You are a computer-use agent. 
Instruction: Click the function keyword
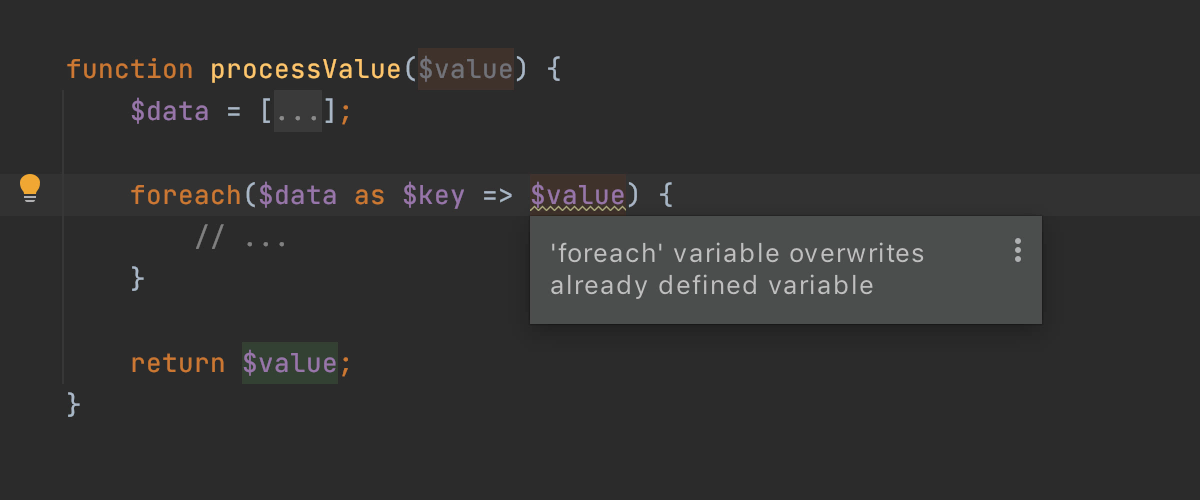coord(130,69)
